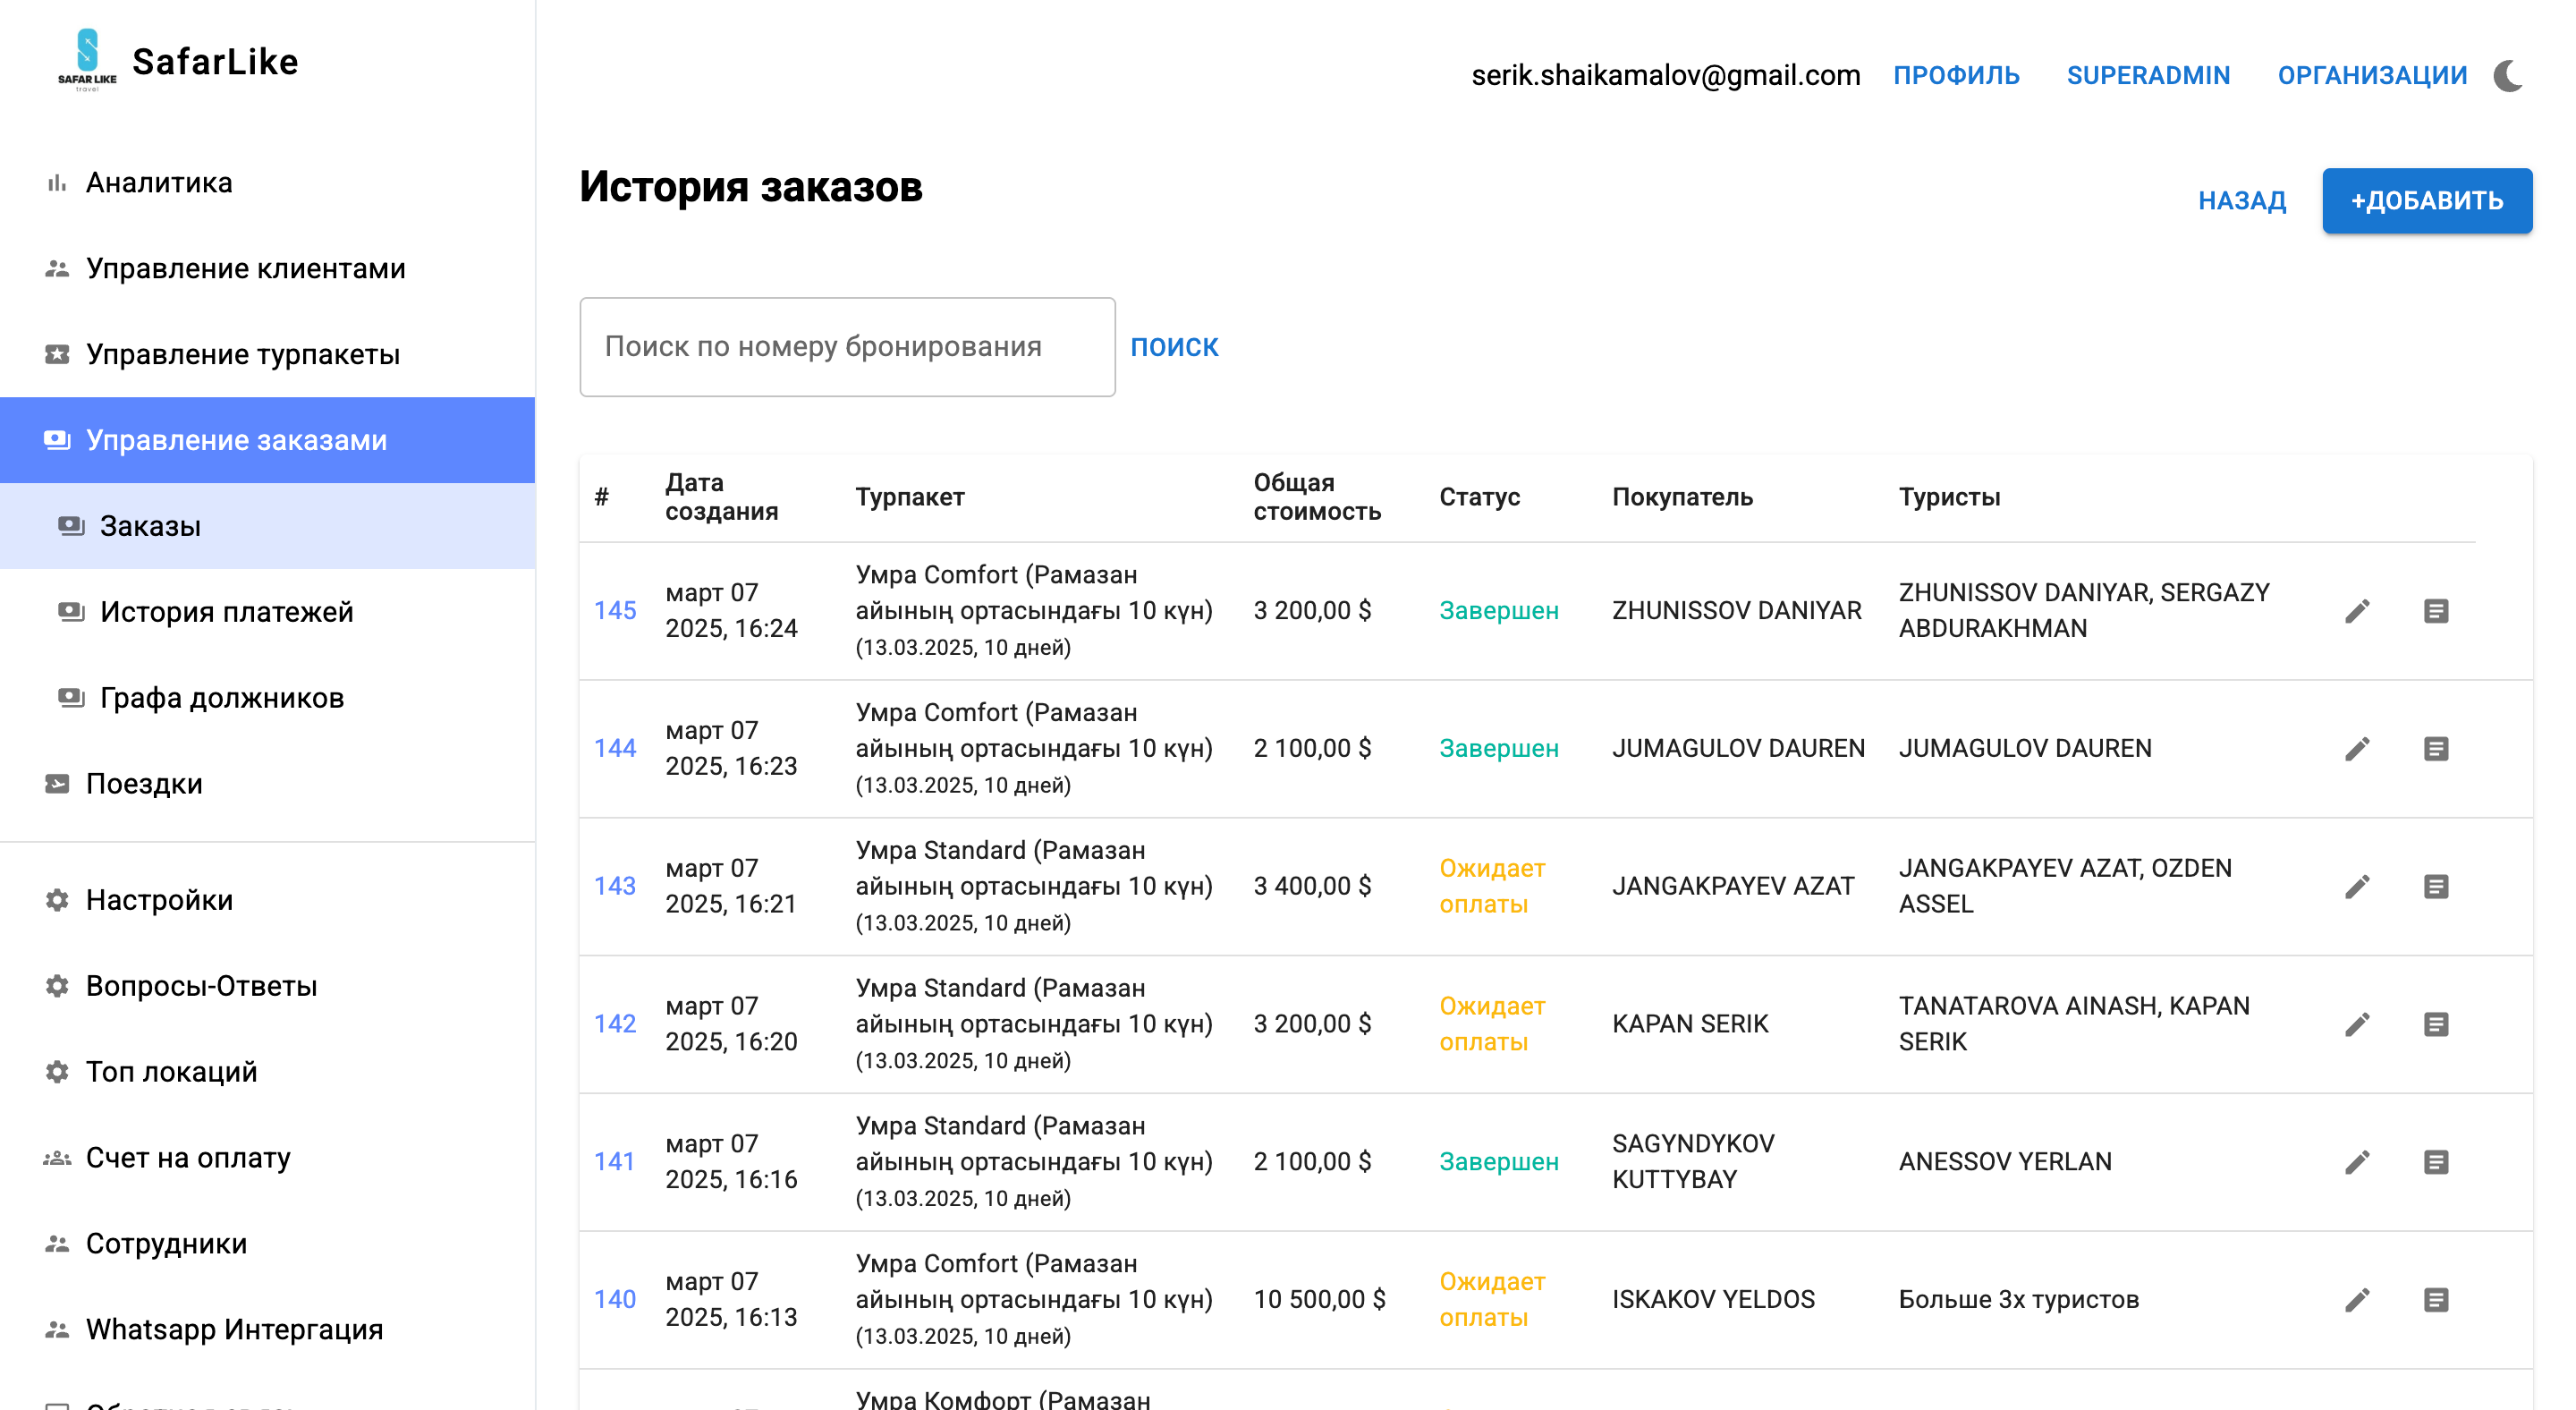Open details document icon for order 141
The height and width of the screenshot is (1410, 2576).
point(2436,1162)
